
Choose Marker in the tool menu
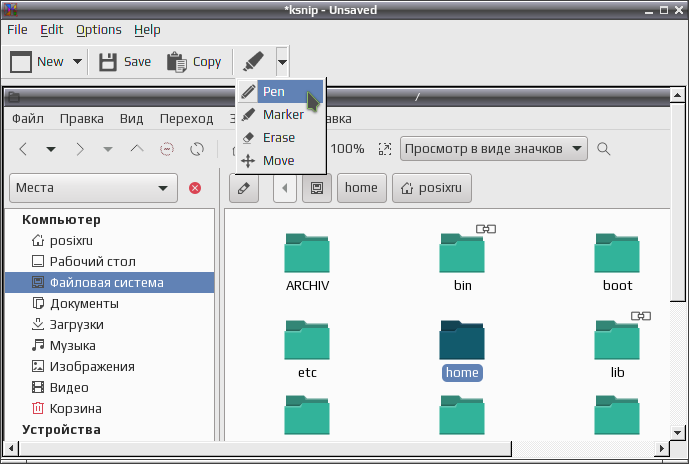point(281,115)
